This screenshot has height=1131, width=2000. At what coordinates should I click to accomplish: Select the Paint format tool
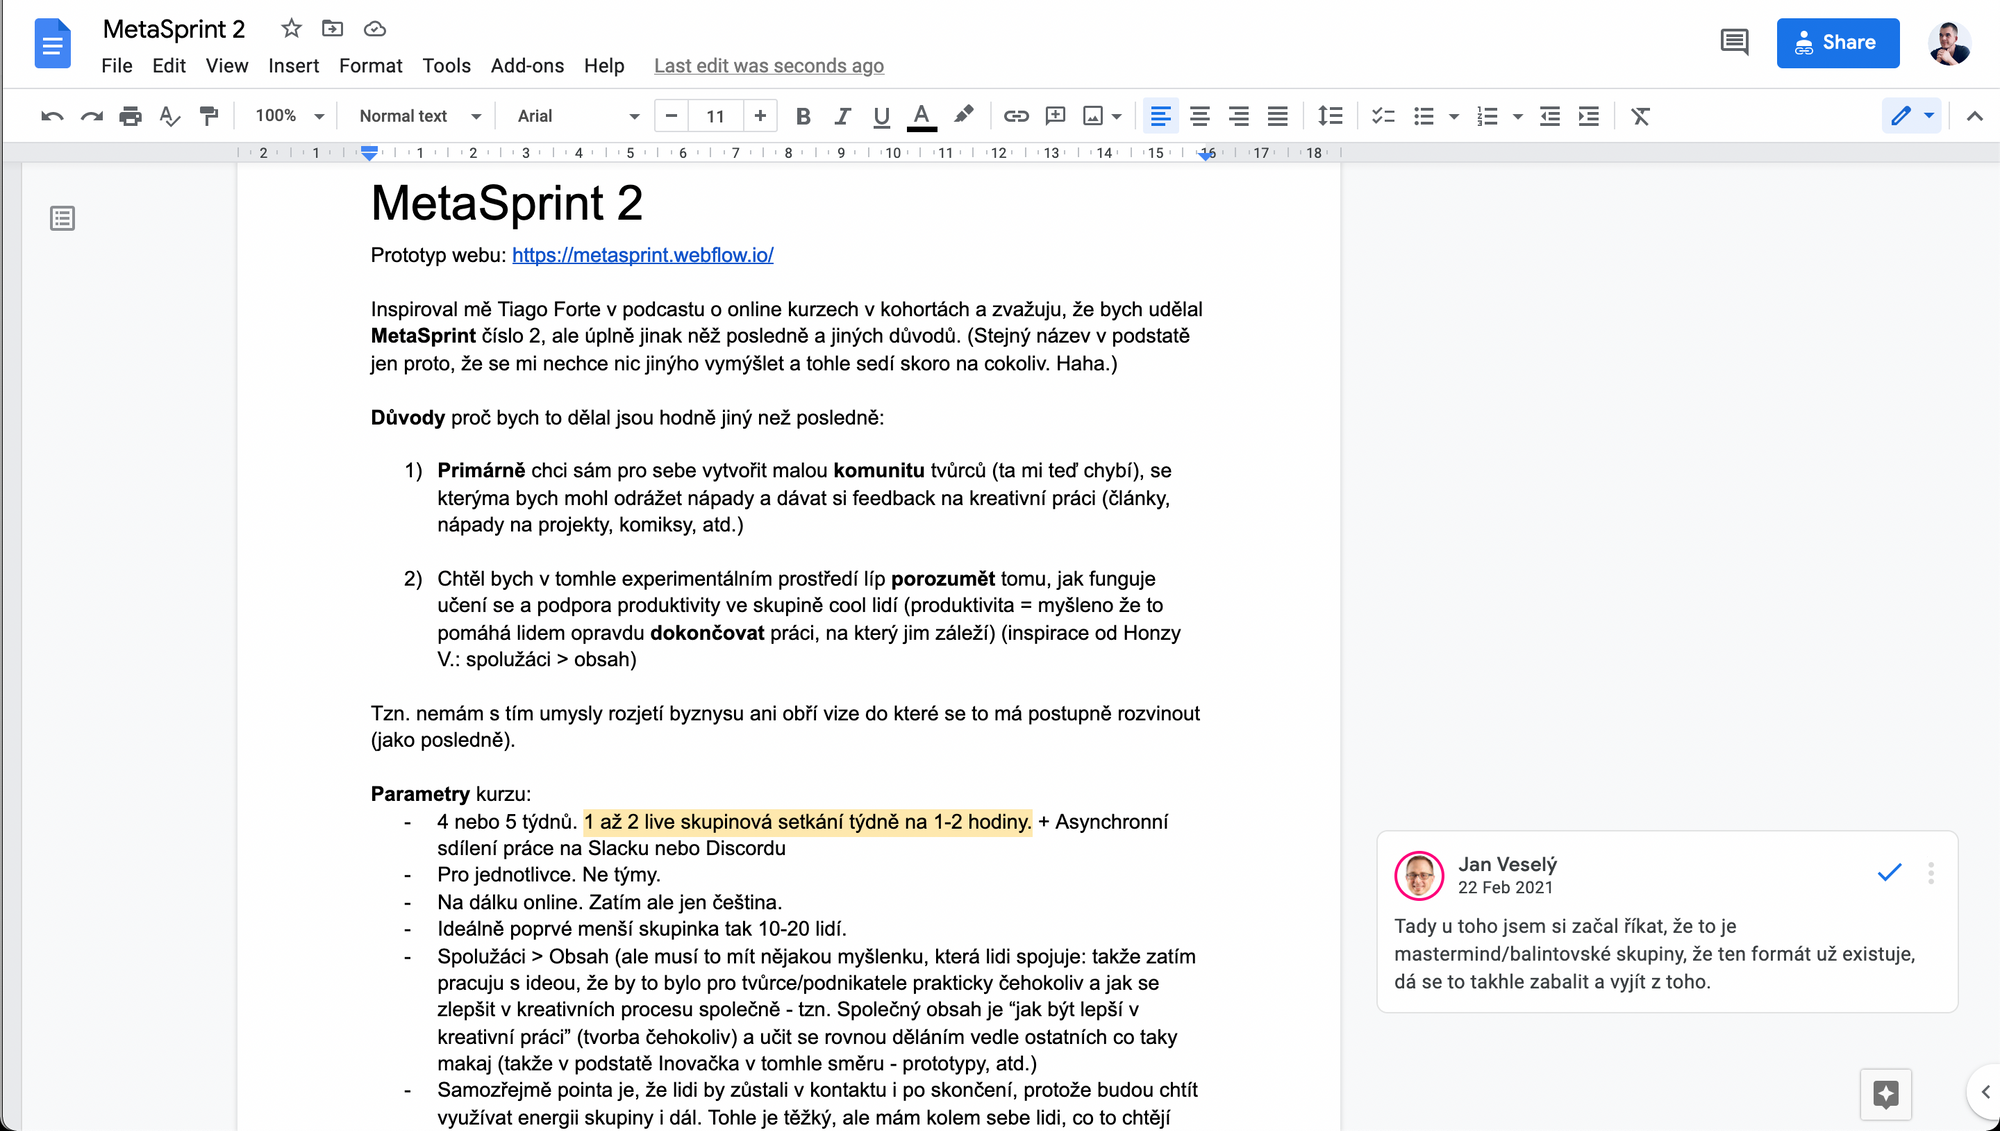pos(209,115)
